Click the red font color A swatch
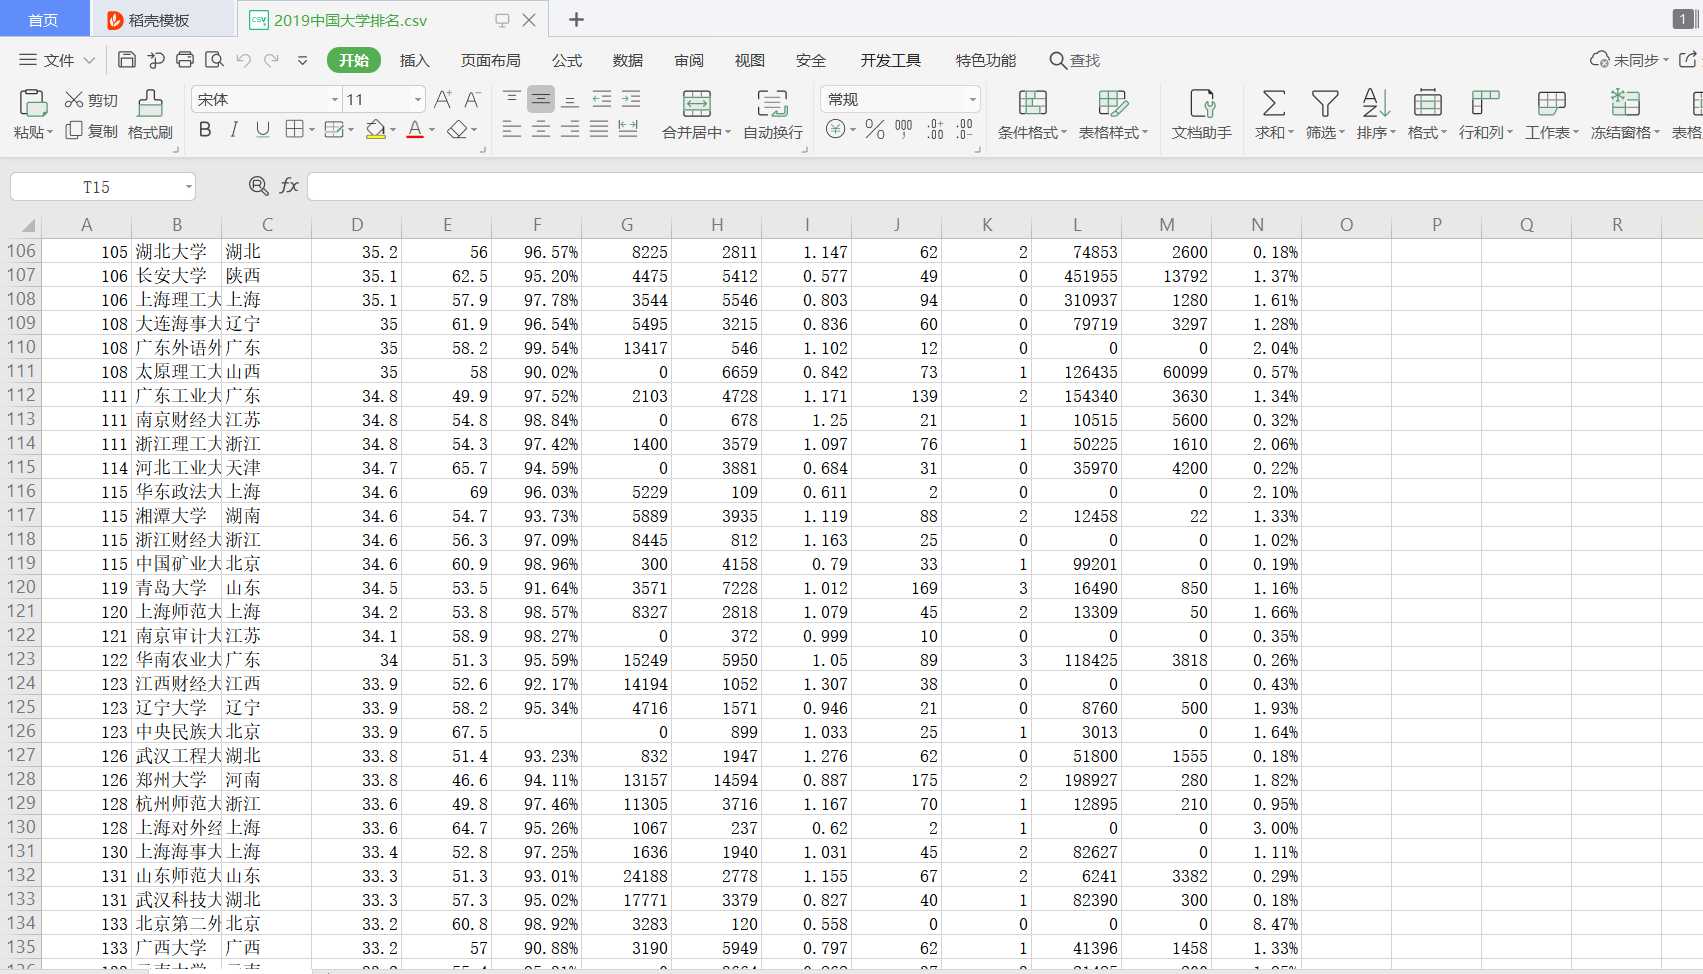This screenshot has height=974, width=1703. click(x=415, y=129)
